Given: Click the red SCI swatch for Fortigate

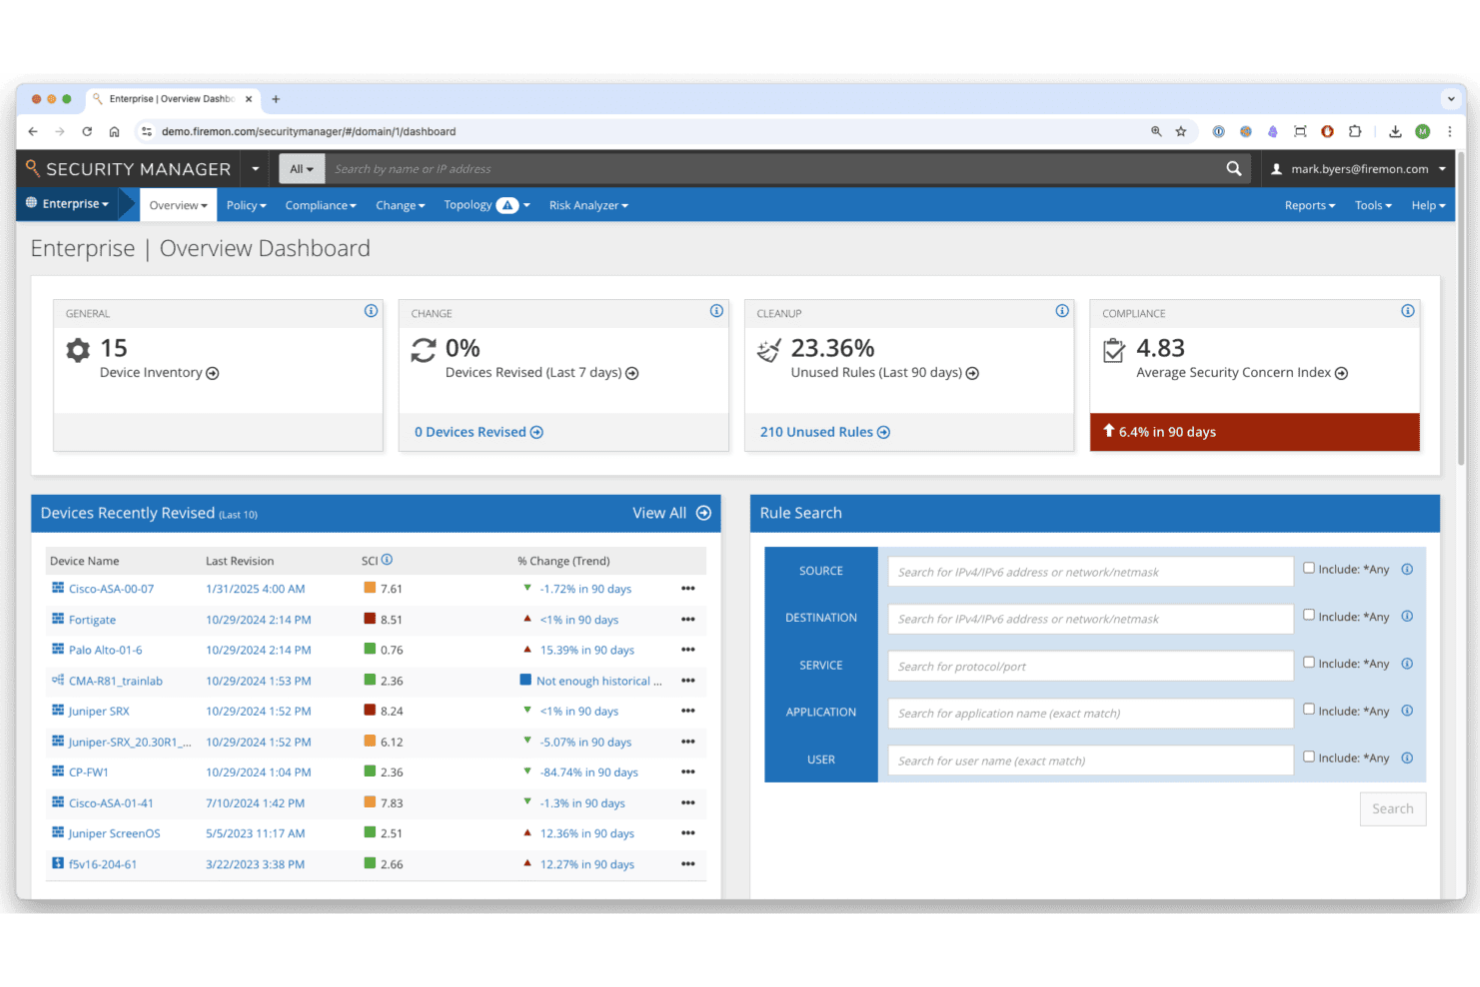Looking at the screenshot, I should tap(367, 620).
